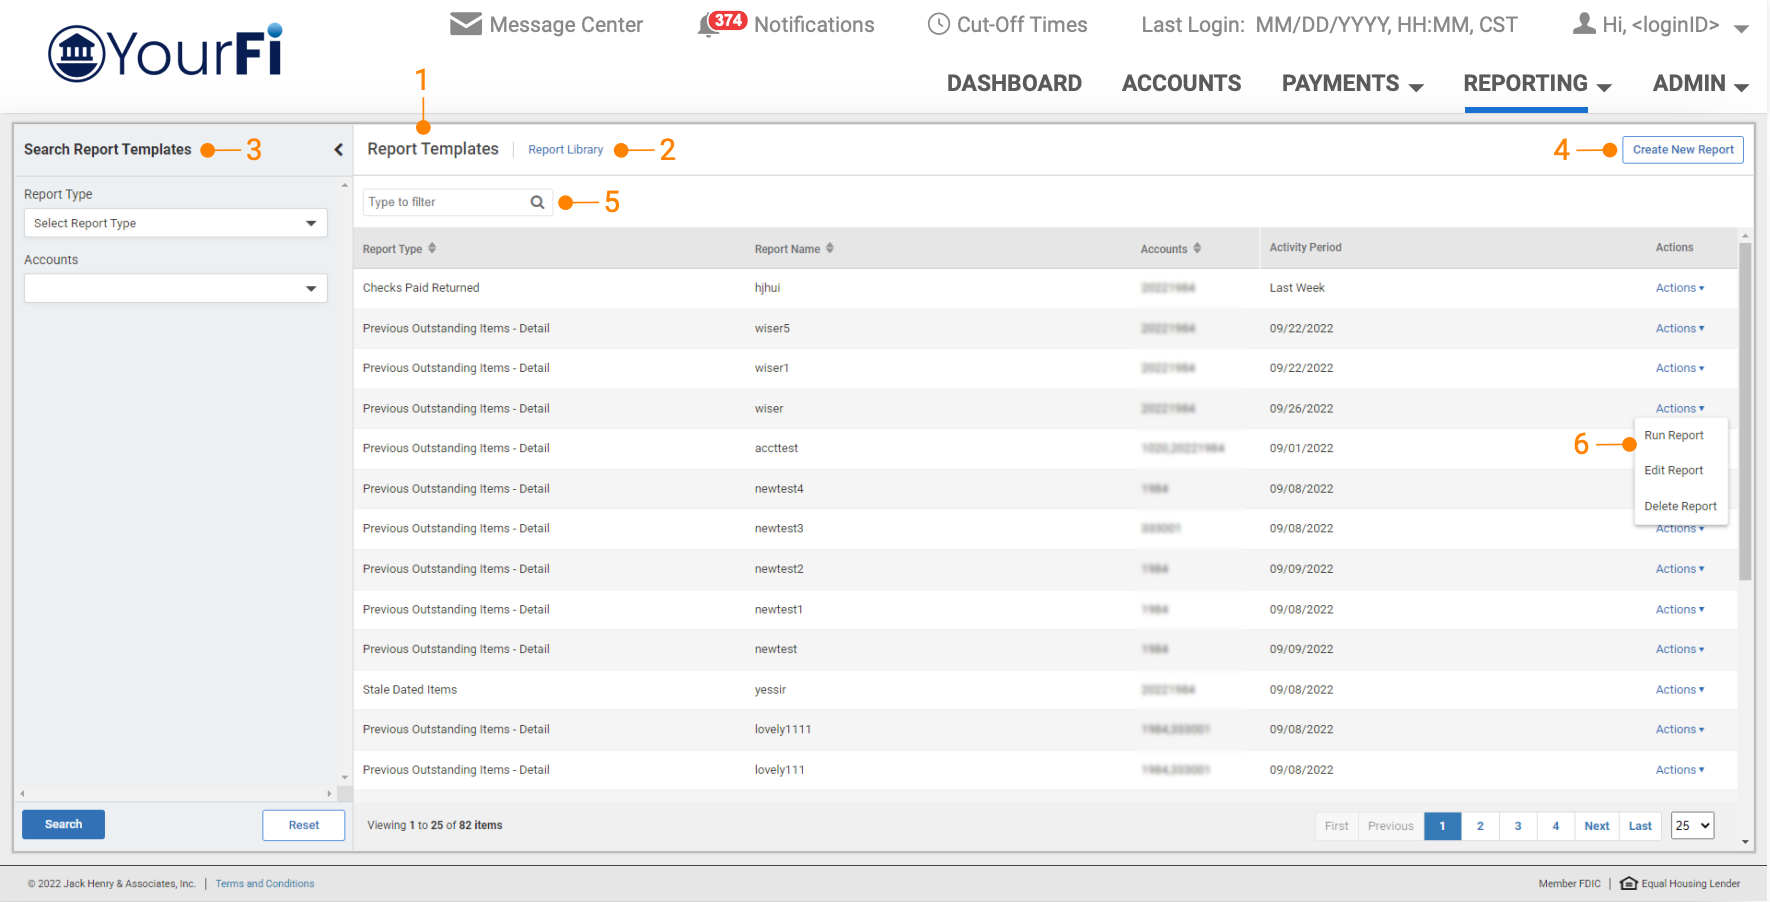Sort table by Accounts column
This screenshot has height=902, width=1770.
click(1197, 248)
